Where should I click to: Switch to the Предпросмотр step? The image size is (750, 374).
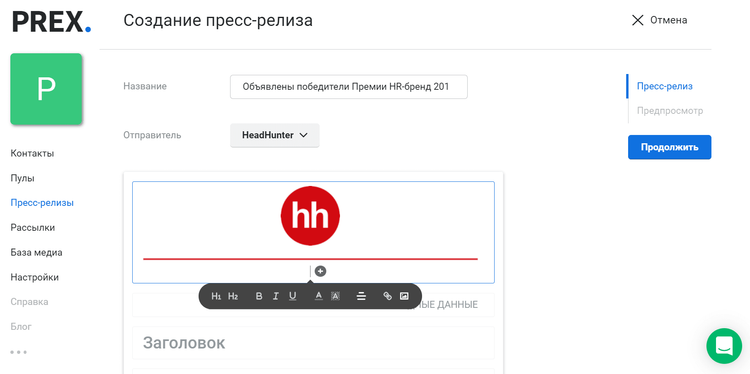coord(670,111)
